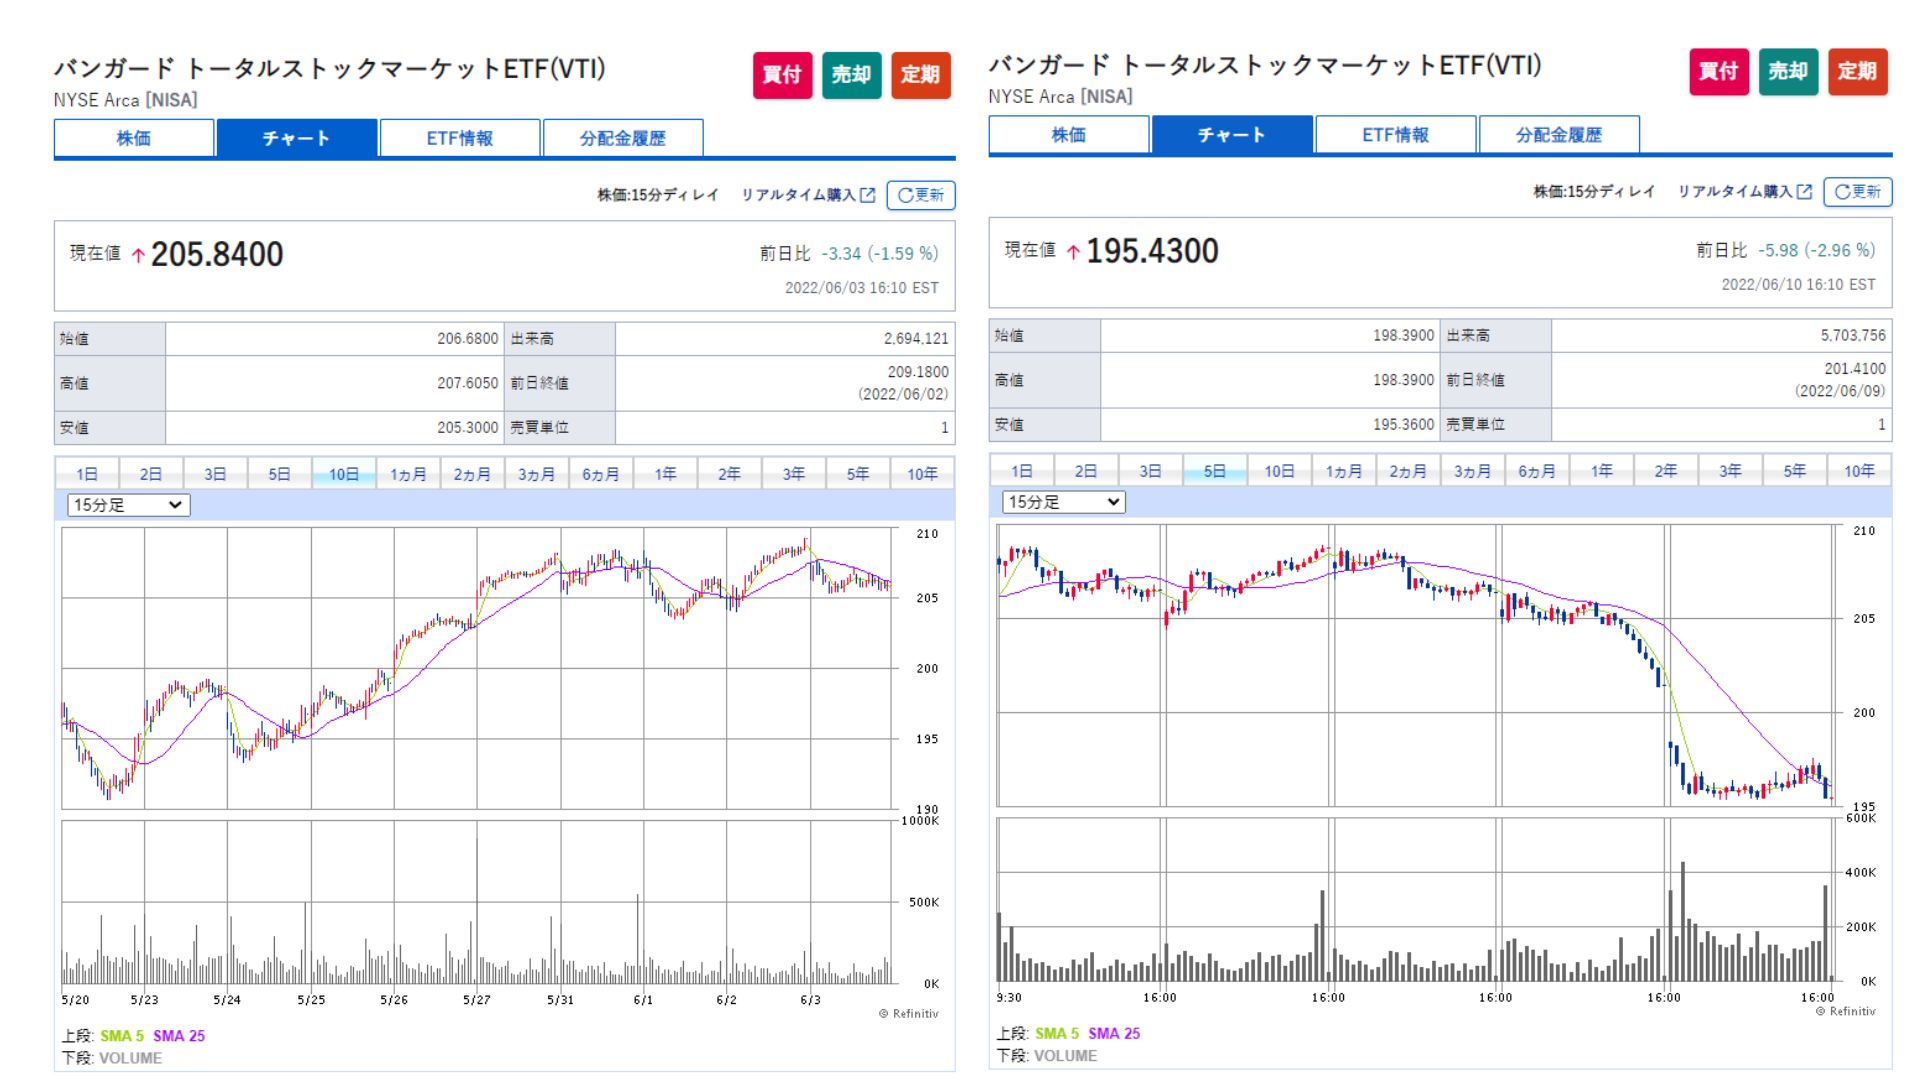Screen dimensions: 1920x1080
Task: Click the low price 195.3600
Action: coord(1403,425)
